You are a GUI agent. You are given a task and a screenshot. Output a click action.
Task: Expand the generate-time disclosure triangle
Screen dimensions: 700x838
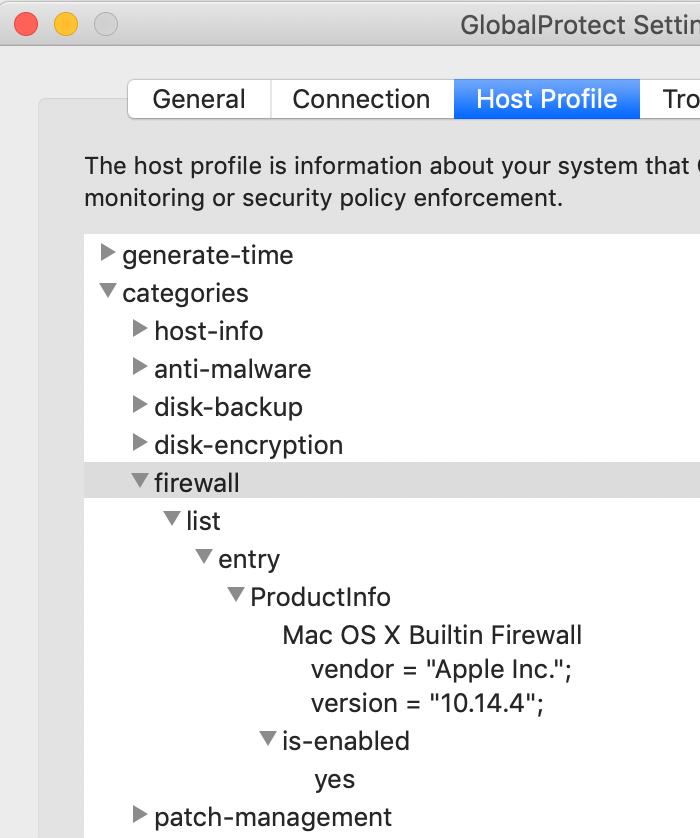coord(108,253)
